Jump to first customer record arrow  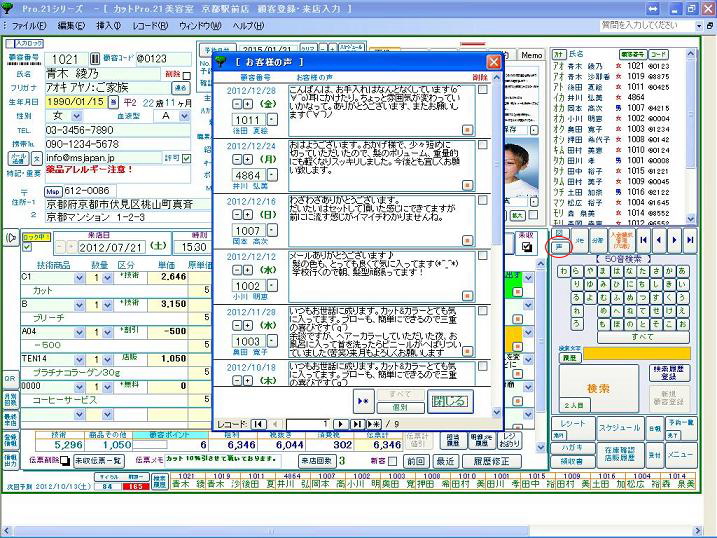[x=643, y=240]
